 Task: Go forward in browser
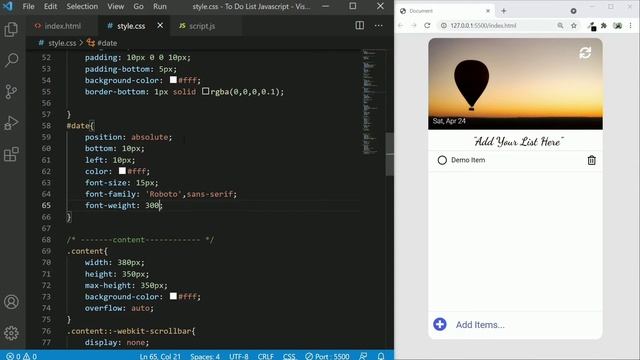pyautogui.click(x=413, y=25)
